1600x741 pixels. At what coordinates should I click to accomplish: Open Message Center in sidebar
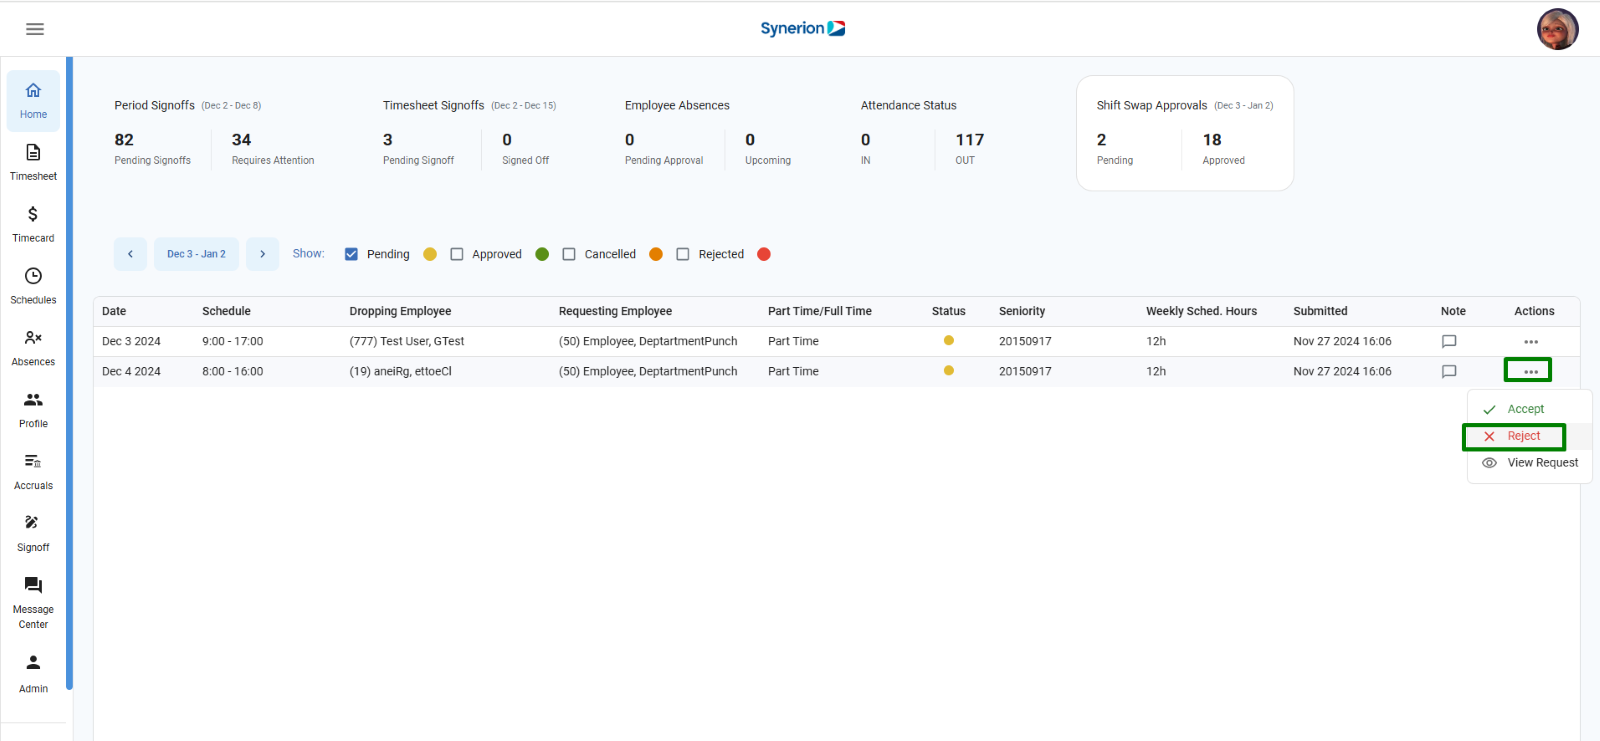coord(33,603)
